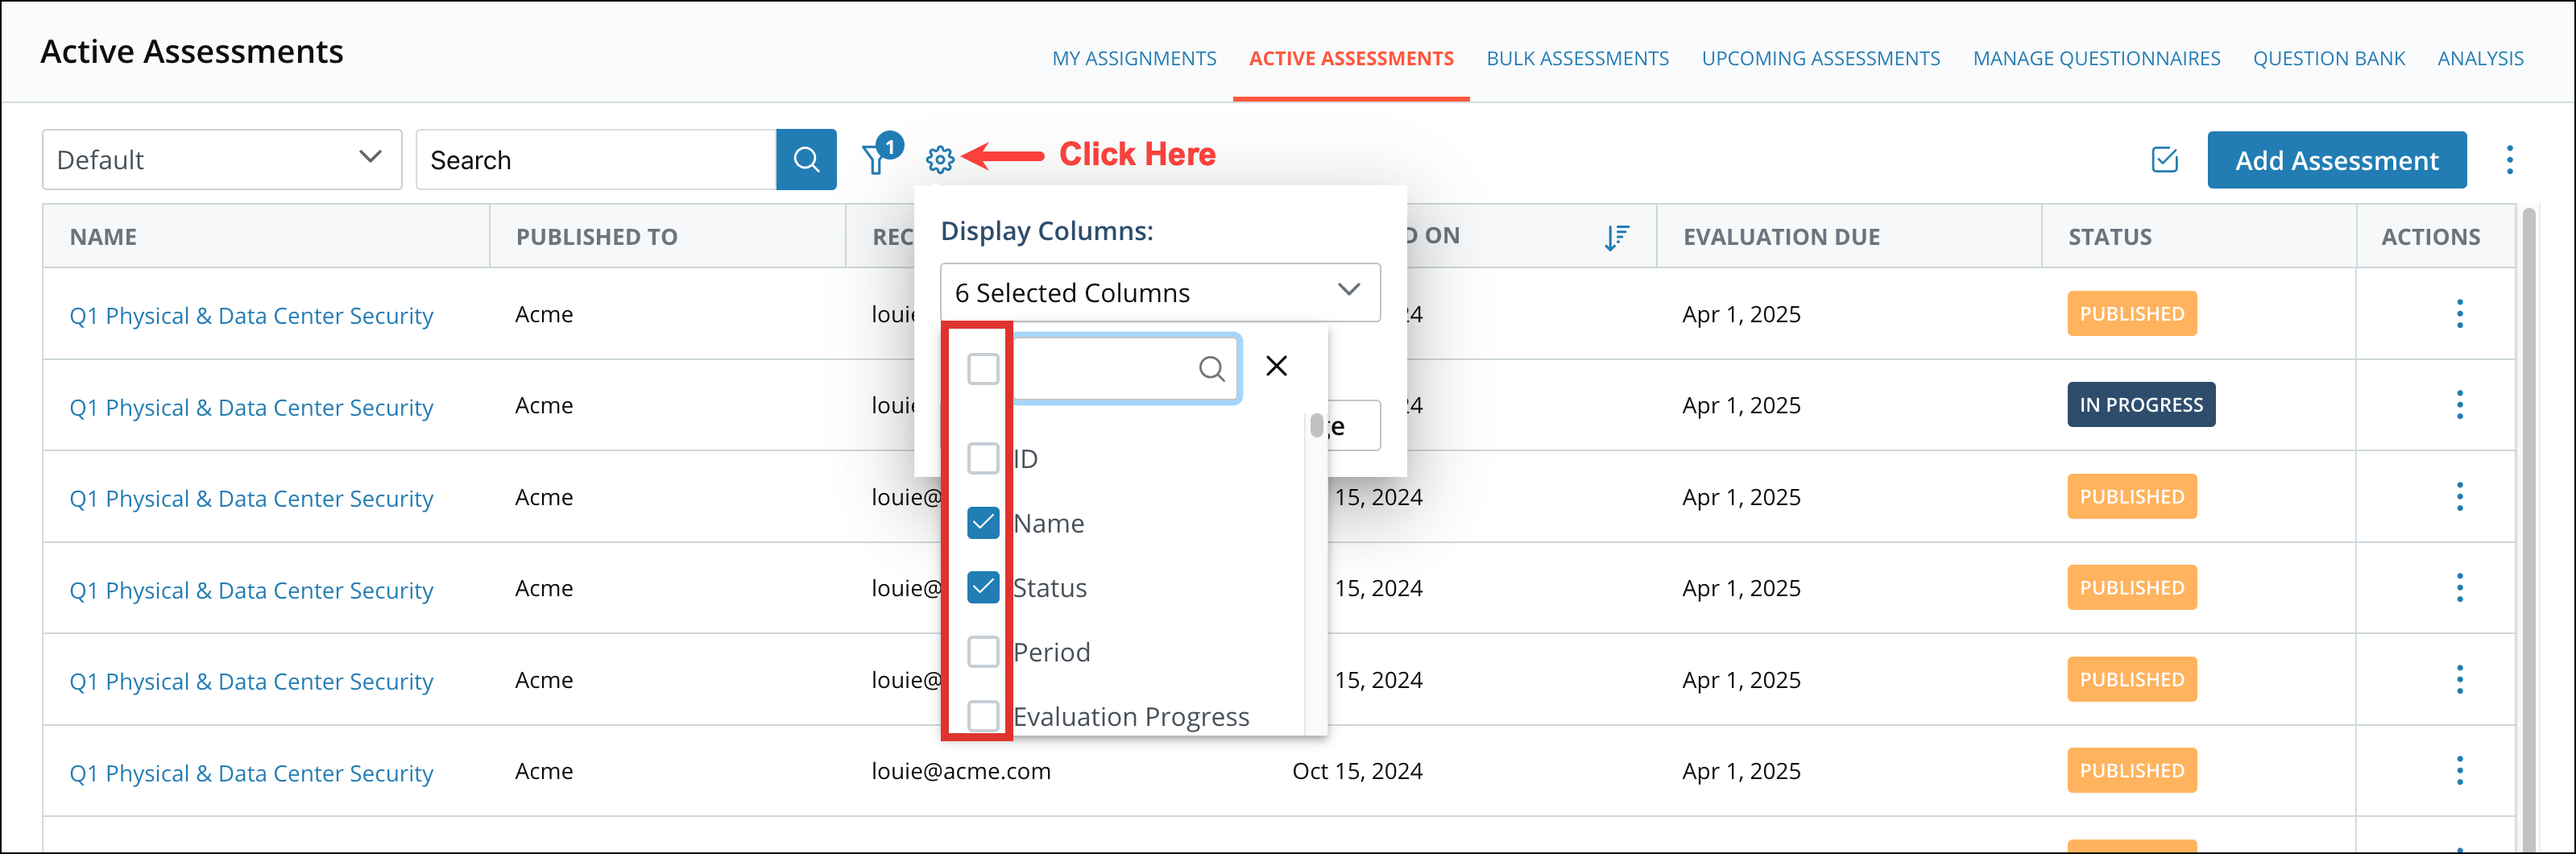Check the select-all columns checkbox

point(982,368)
